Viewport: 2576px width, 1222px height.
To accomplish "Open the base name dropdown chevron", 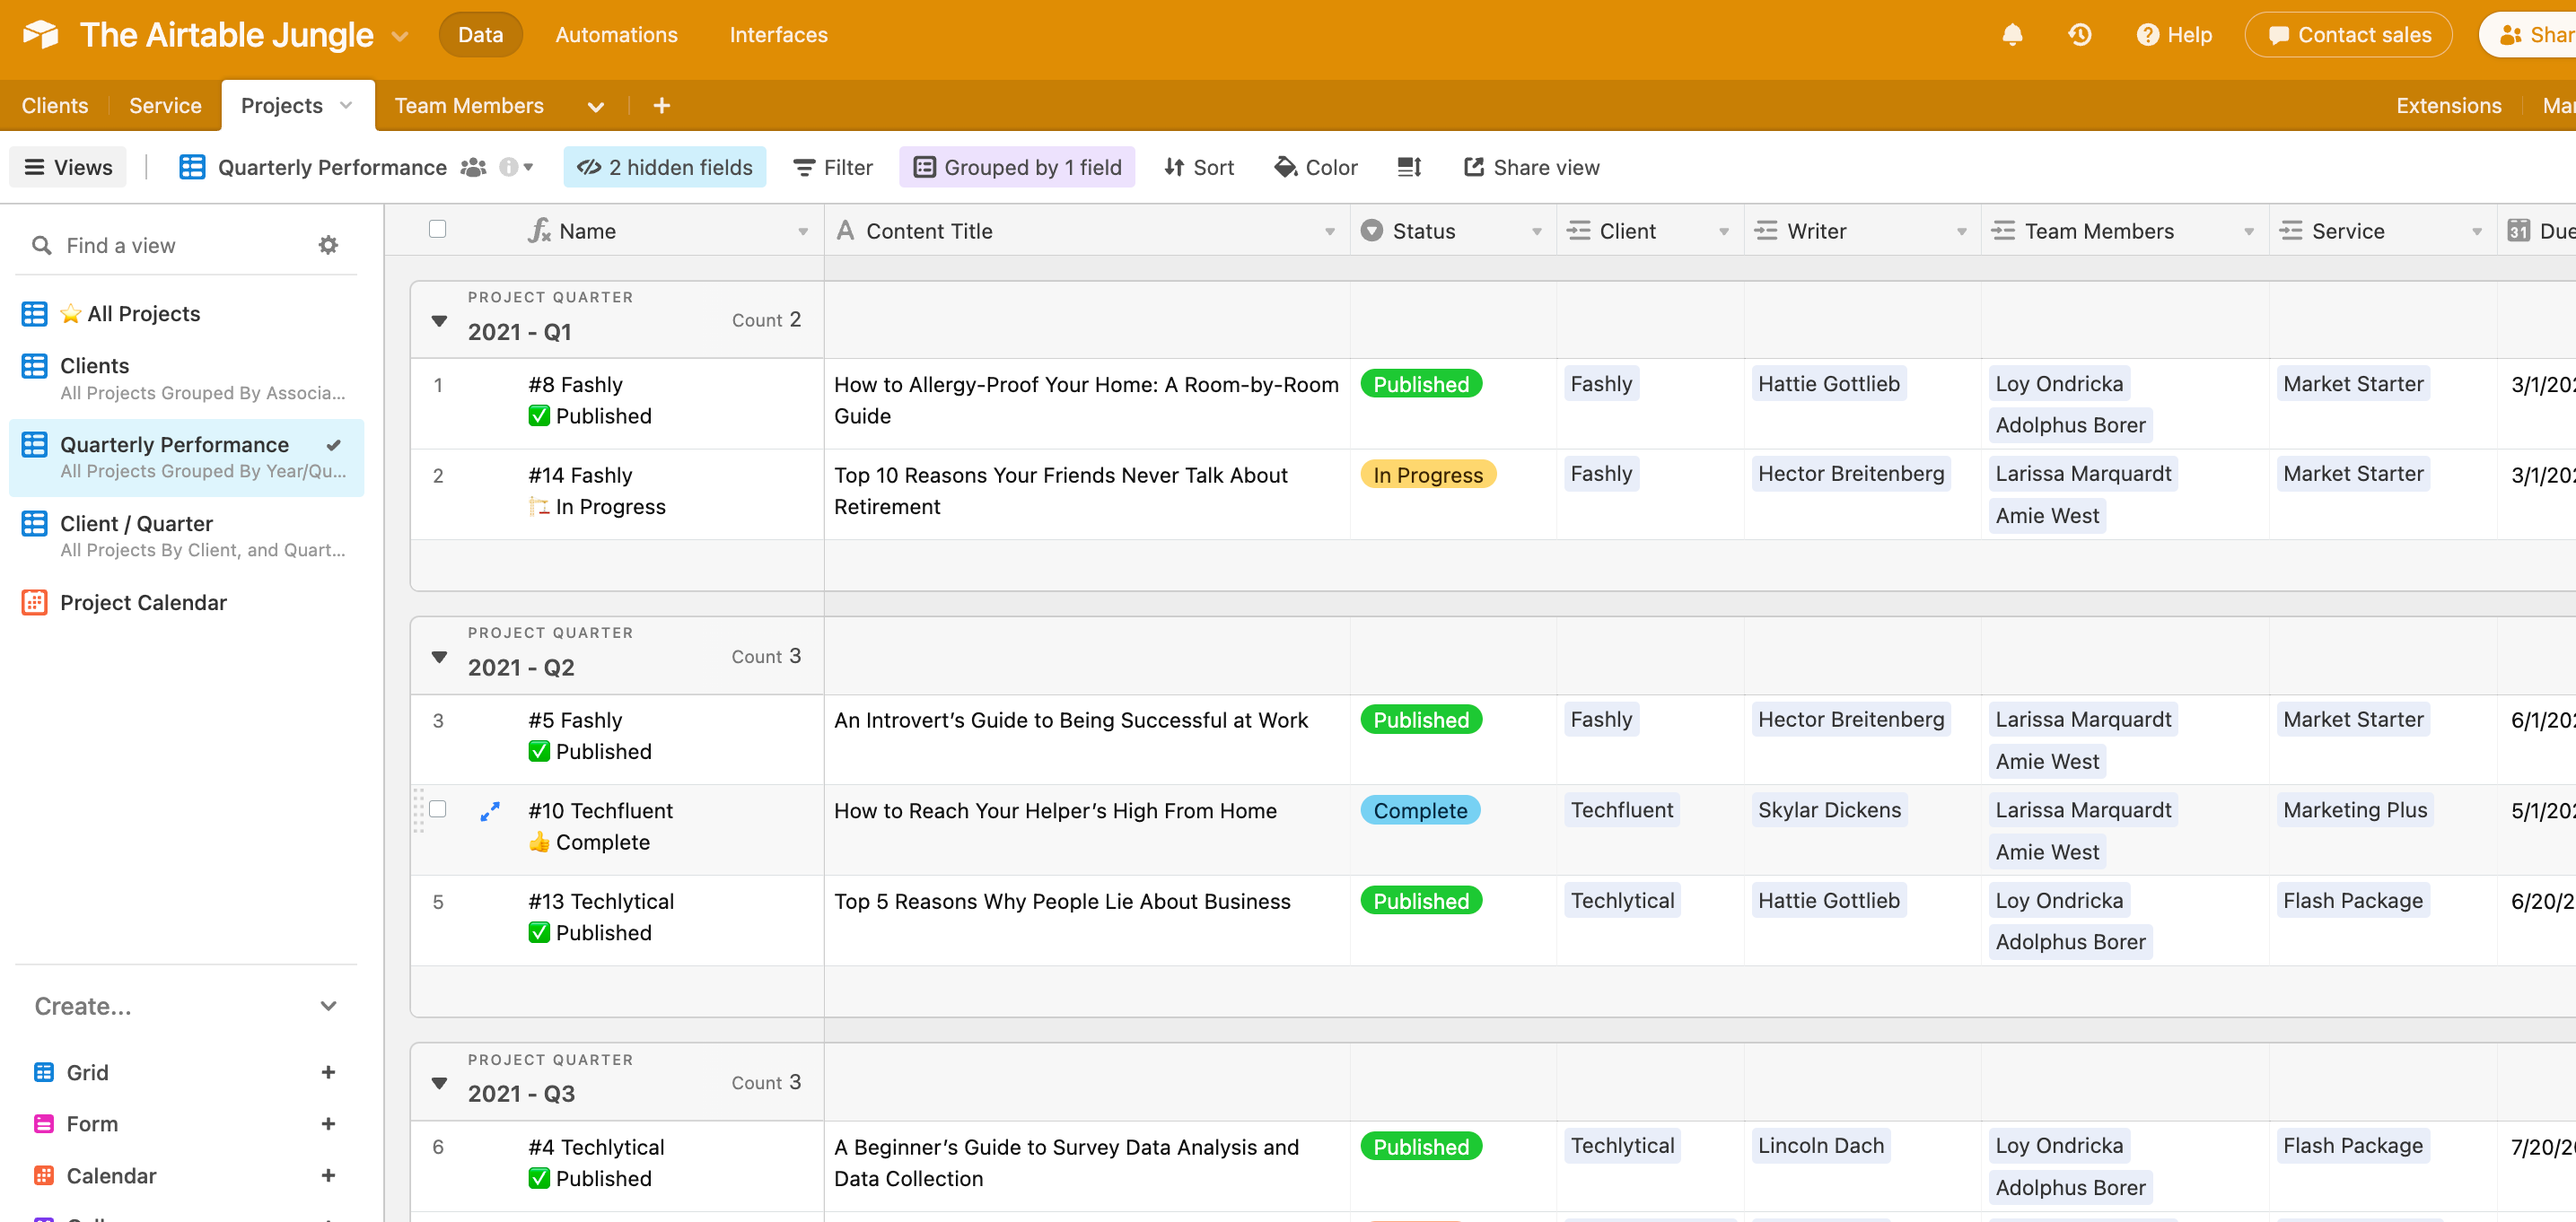I will point(400,37).
